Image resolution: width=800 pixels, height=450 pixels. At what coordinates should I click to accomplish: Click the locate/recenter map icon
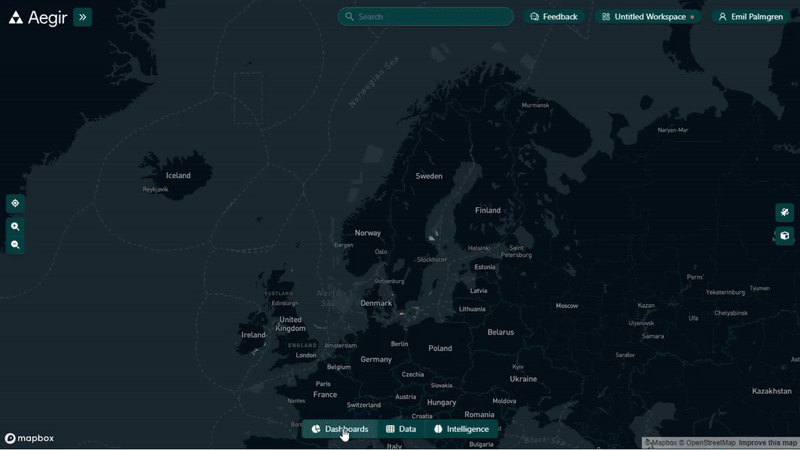click(15, 203)
